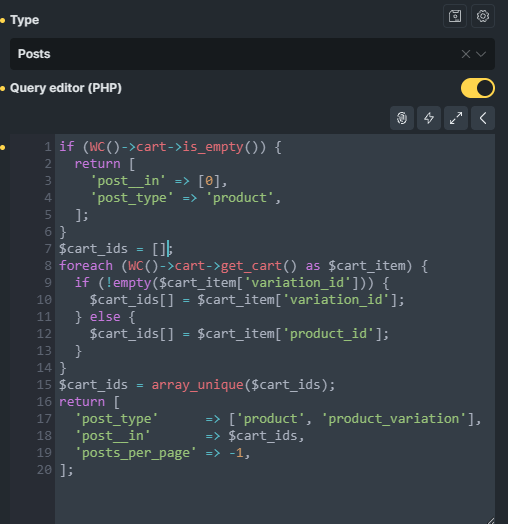Open the Type dropdown chevron

(x=481, y=54)
